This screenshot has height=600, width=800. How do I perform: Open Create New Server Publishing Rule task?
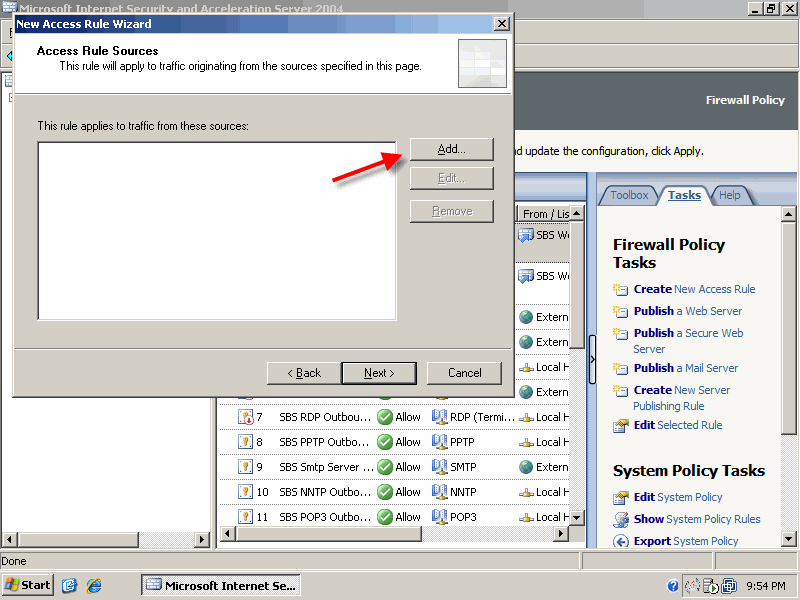[682, 398]
